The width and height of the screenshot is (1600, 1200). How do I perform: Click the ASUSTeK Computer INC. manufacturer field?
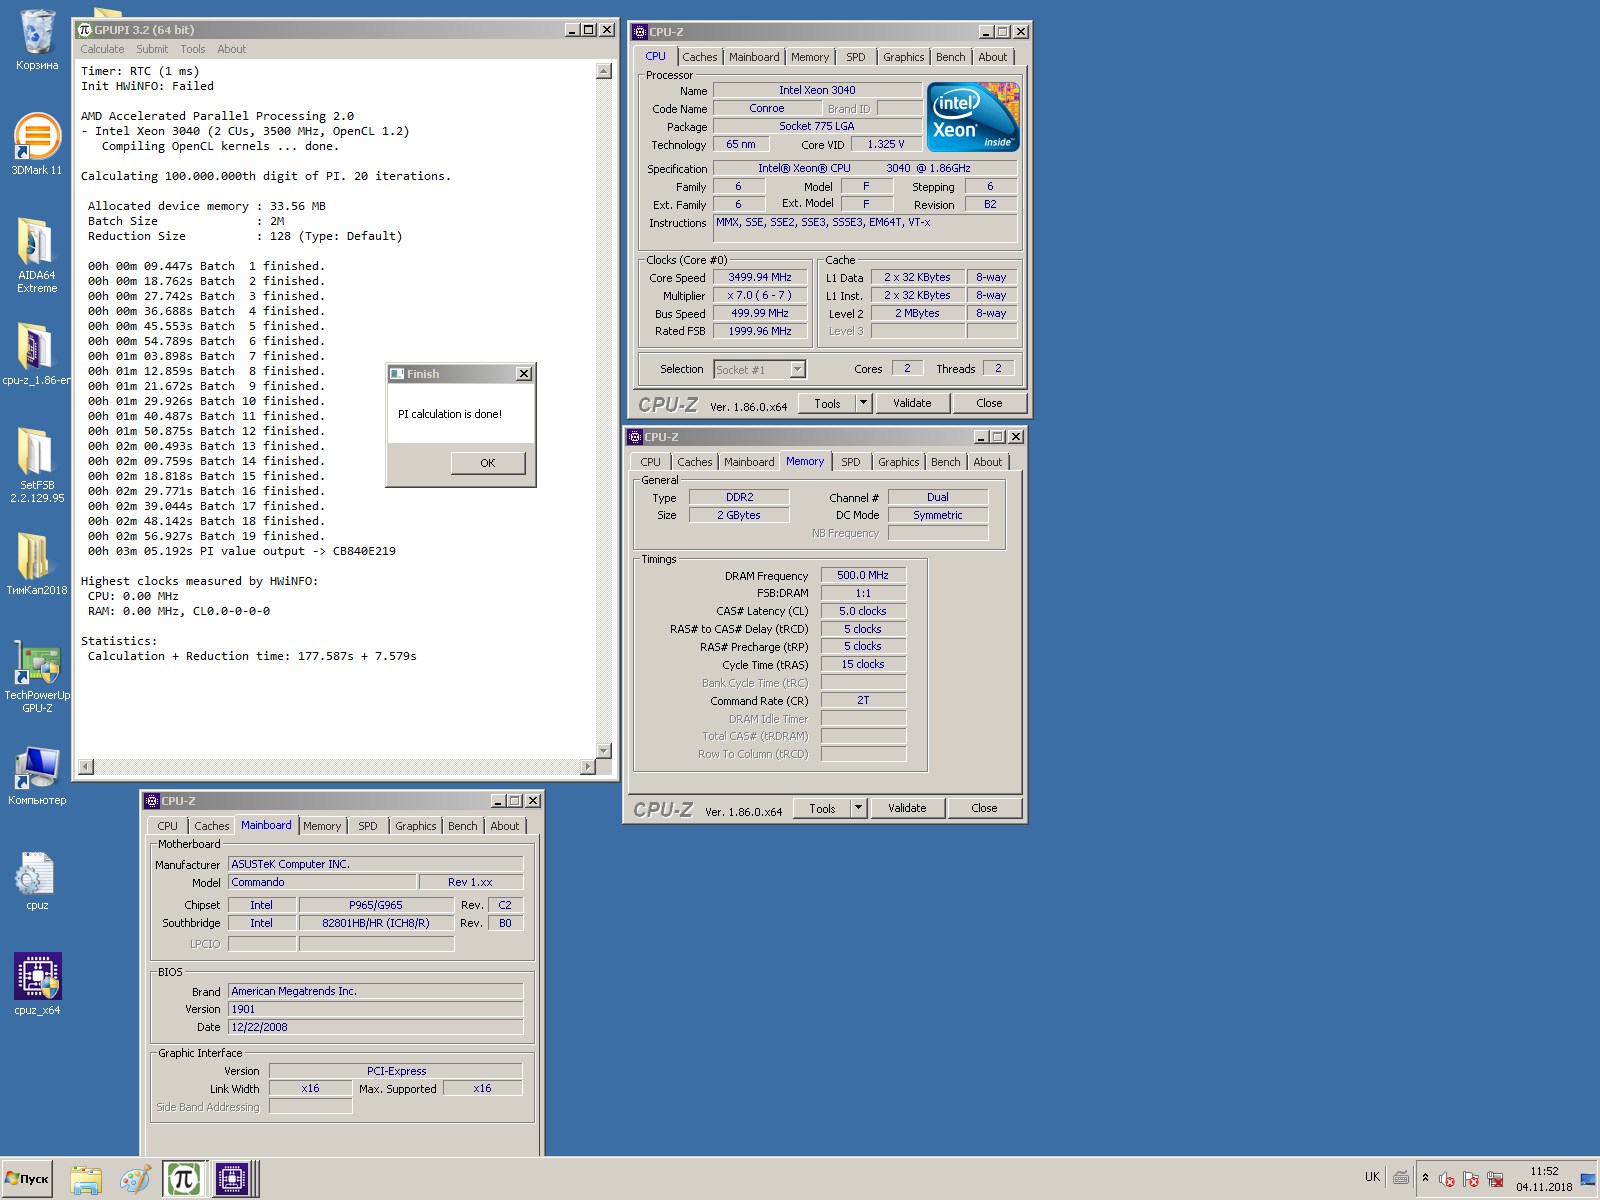pos(376,864)
